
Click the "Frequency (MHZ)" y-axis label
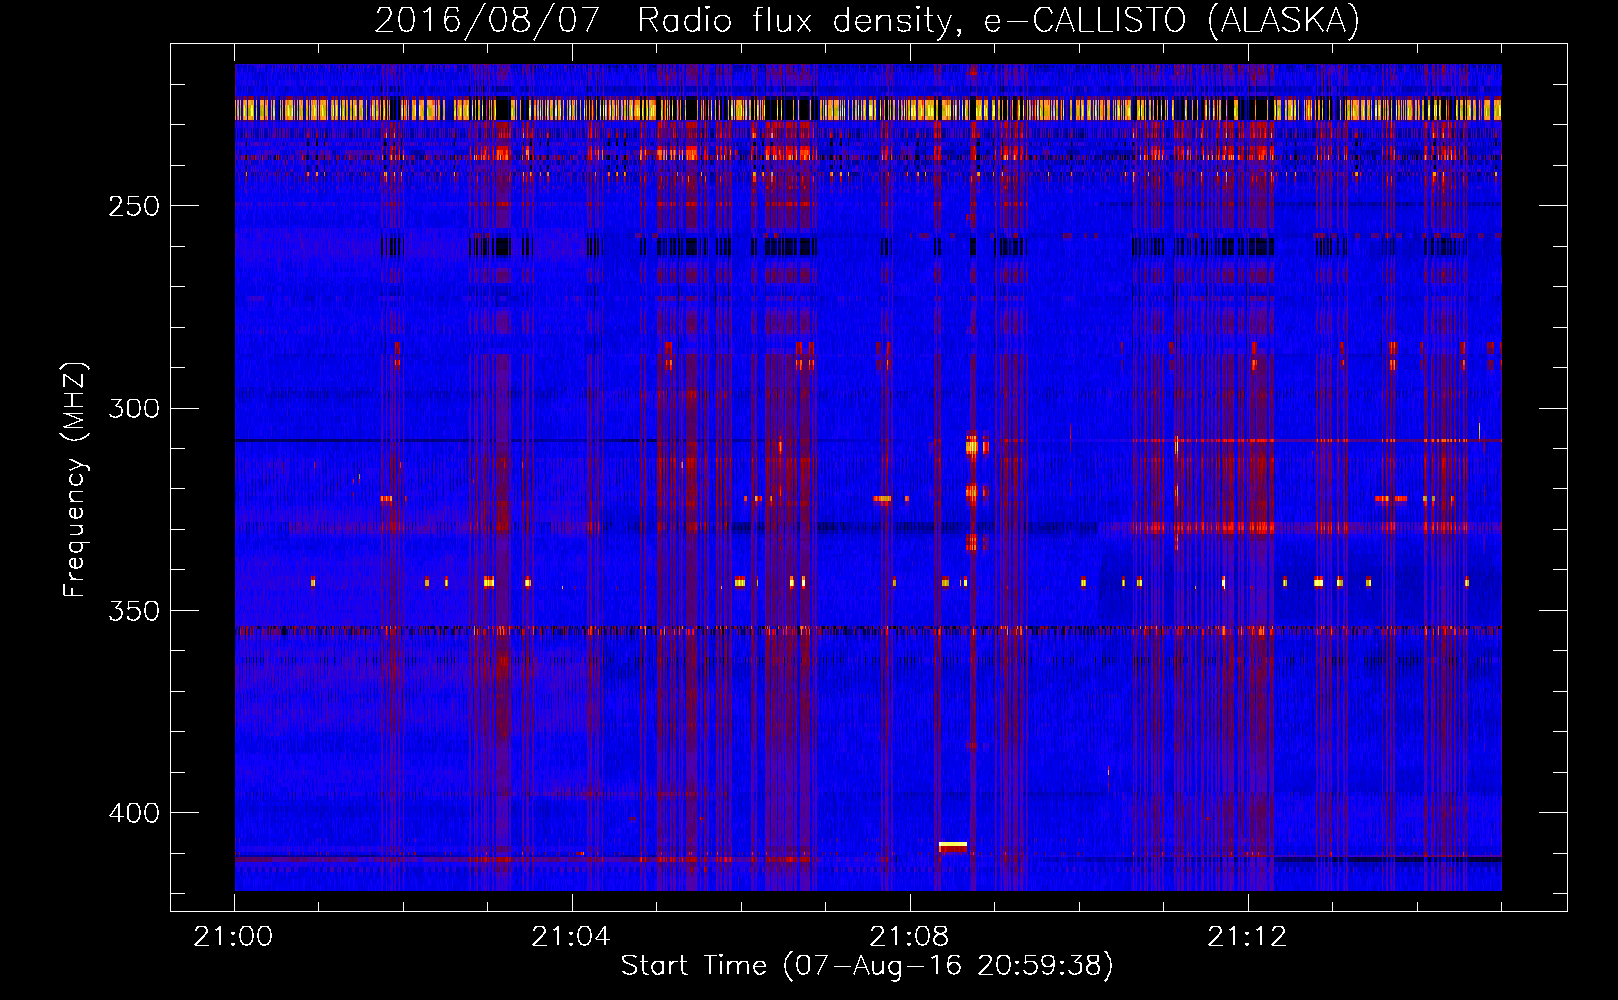75,479
